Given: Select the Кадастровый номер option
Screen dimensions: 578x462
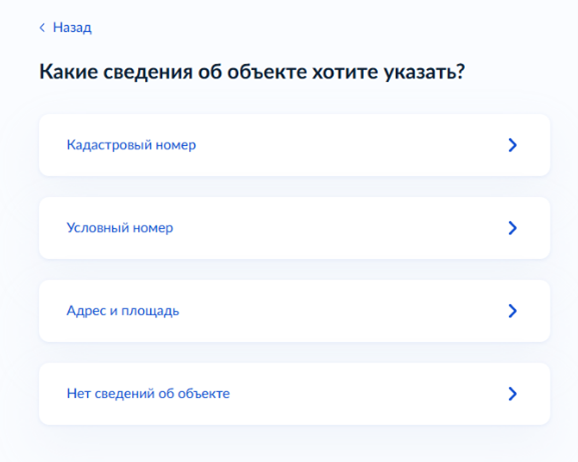Looking at the screenshot, I should pyautogui.click(x=295, y=145).
